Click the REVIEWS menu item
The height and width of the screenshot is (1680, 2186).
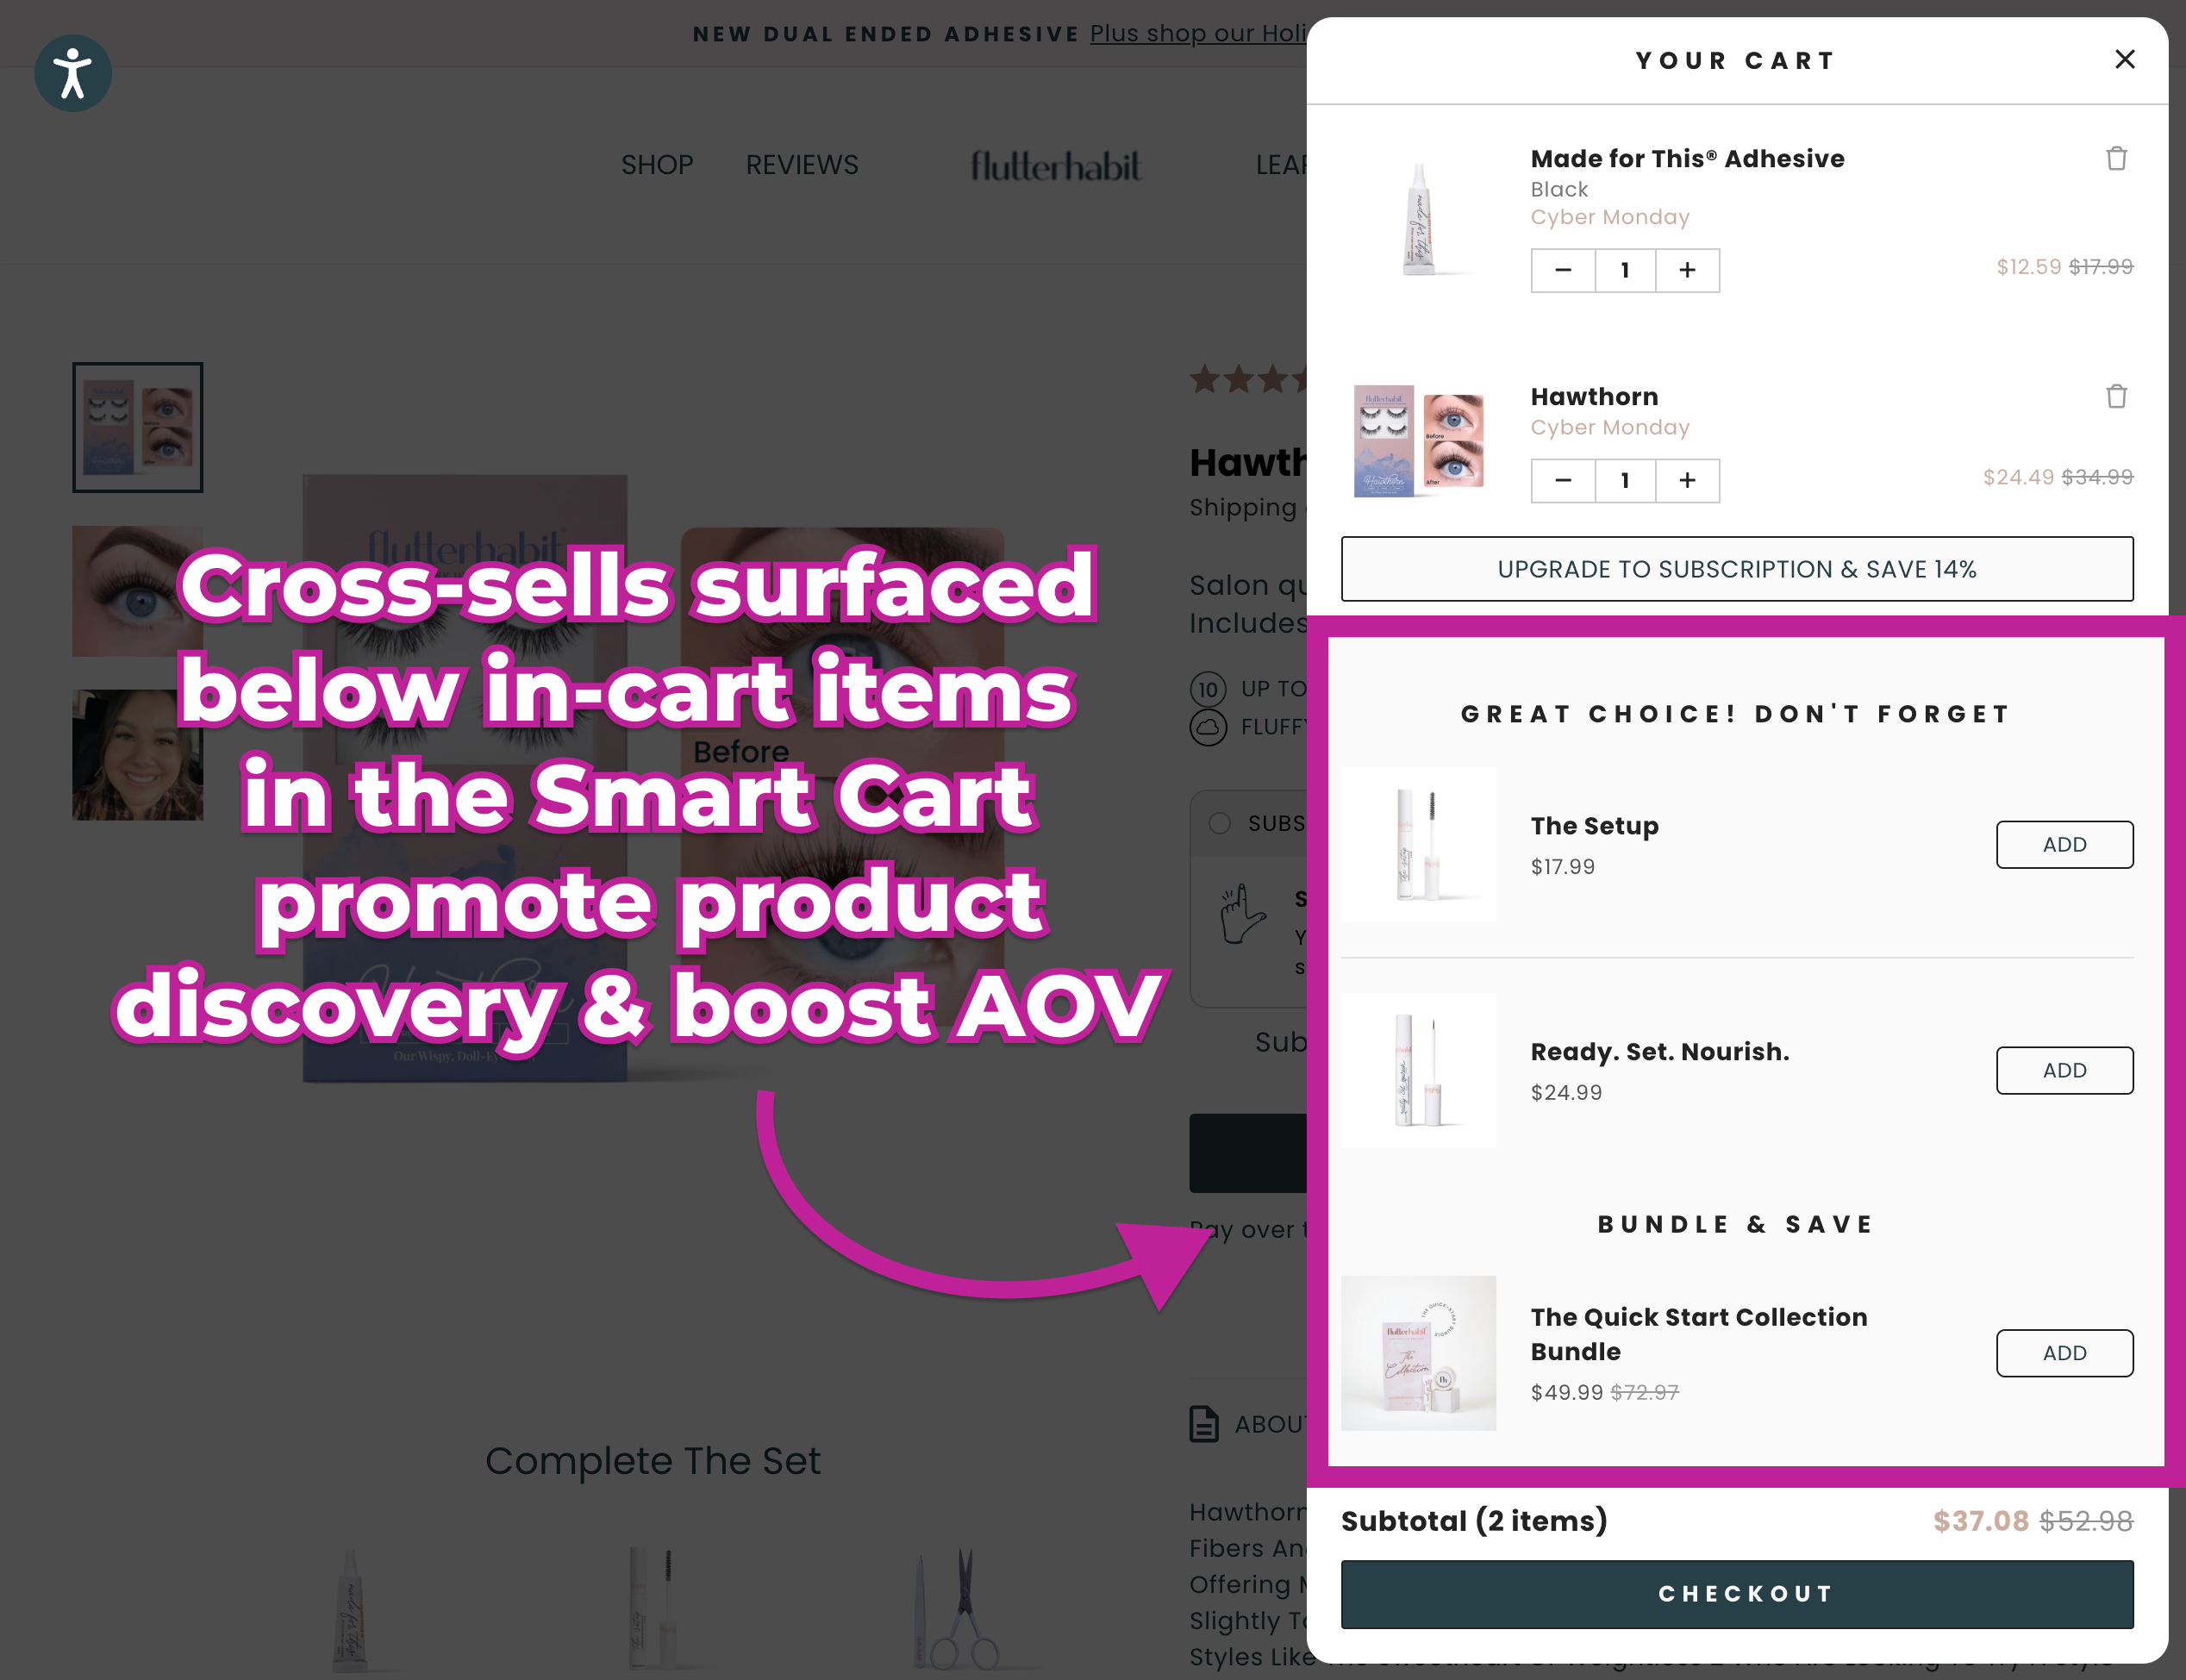(x=799, y=164)
